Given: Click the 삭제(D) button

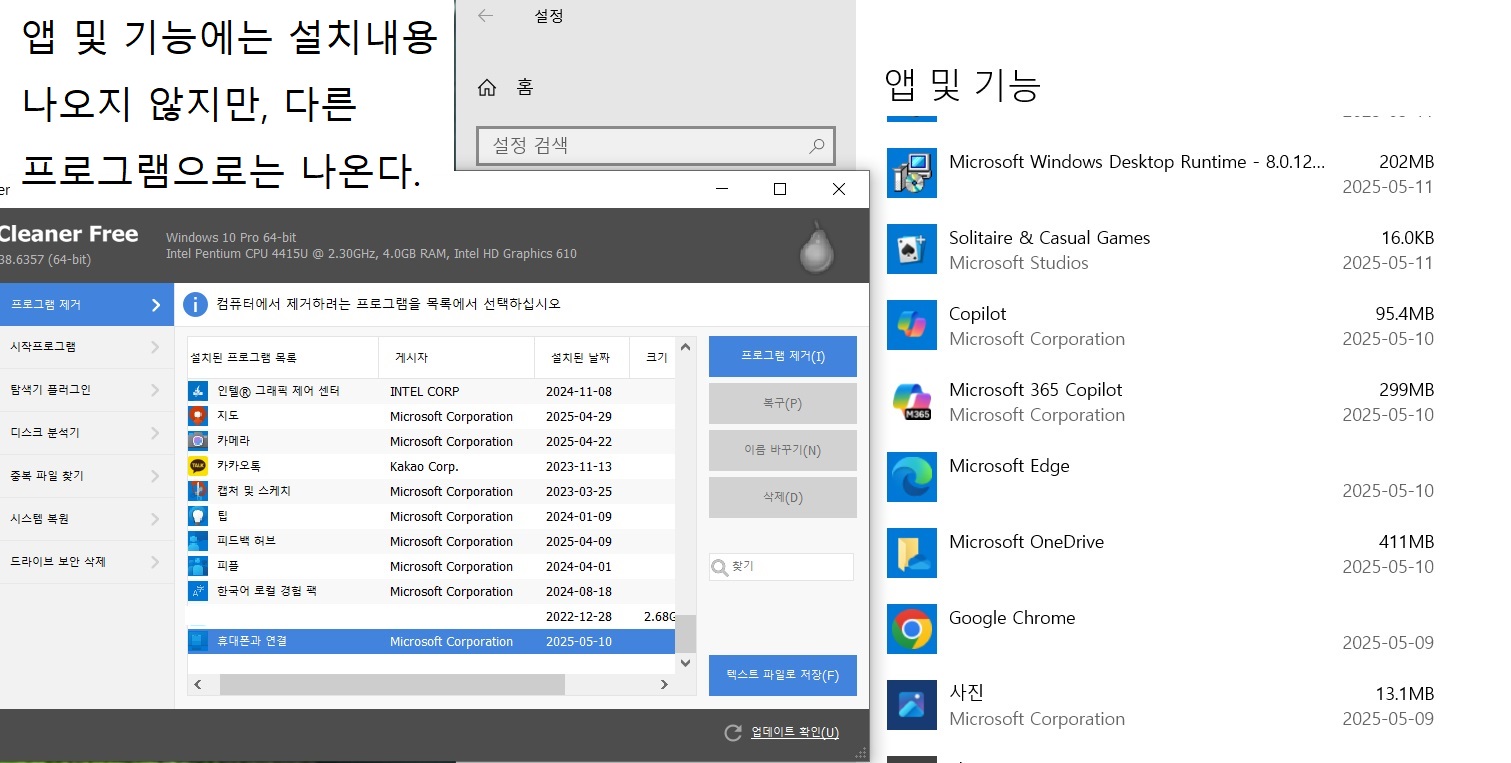Looking at the screenshot, I should pyautogui.click(x=783, y=498).
